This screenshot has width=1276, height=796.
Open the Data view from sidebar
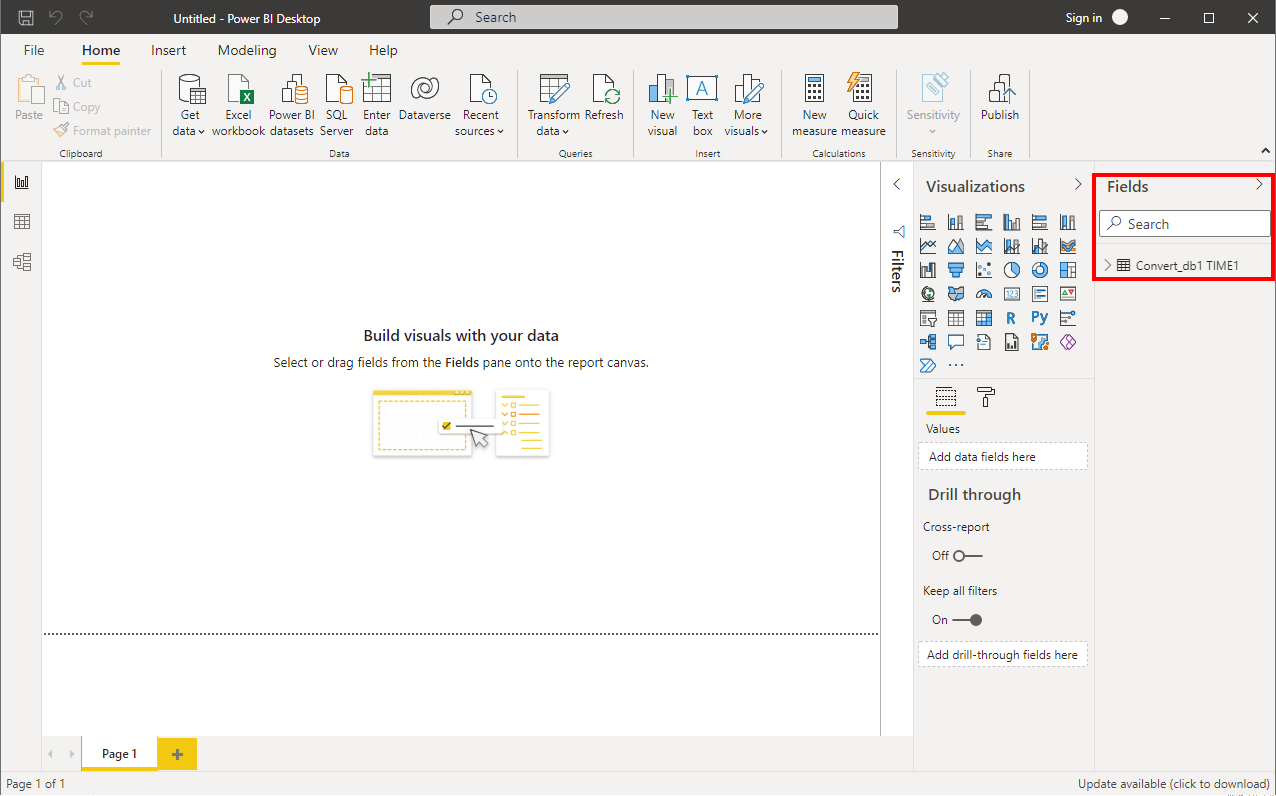tap(22, 222)
